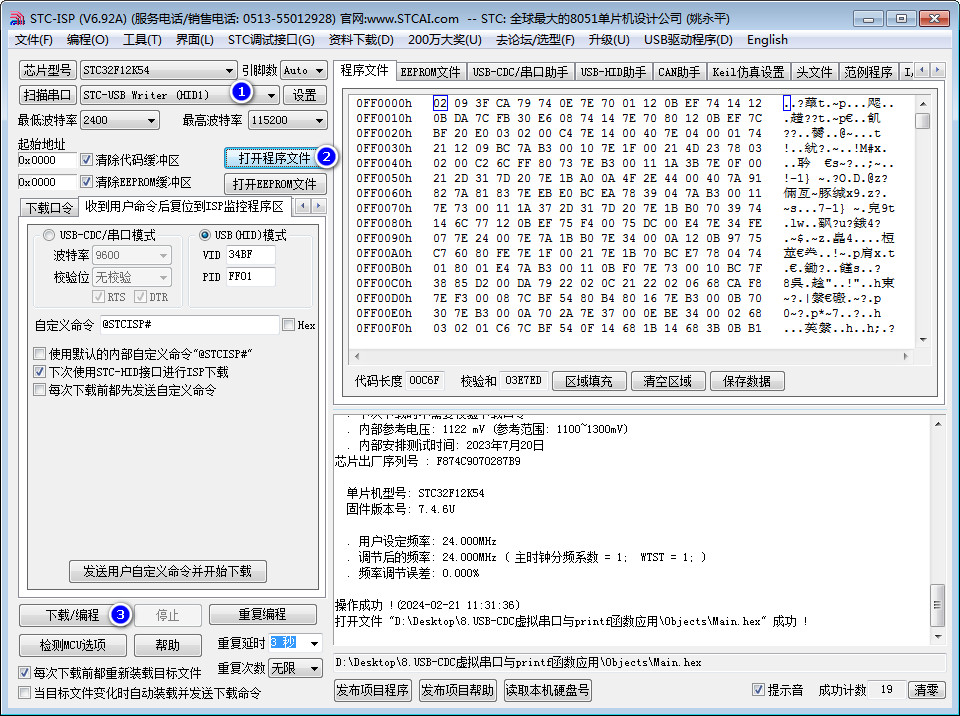Image resolution: width=960 pixels, height=716 pixels.
Task: Click 重复编程 button
Action: coord(263,614)
